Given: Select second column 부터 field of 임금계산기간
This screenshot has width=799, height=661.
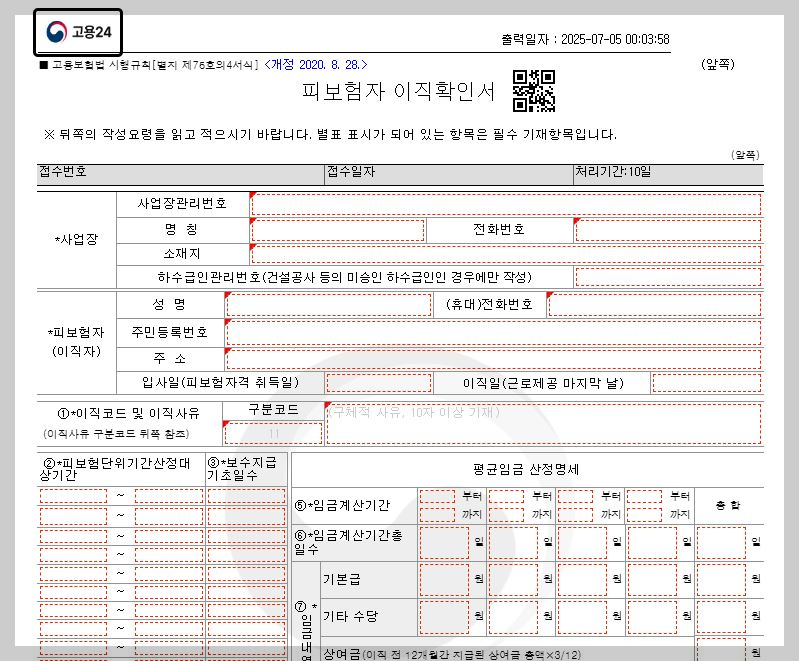Looking at the screenshot, I should click(x=507, y=496).
